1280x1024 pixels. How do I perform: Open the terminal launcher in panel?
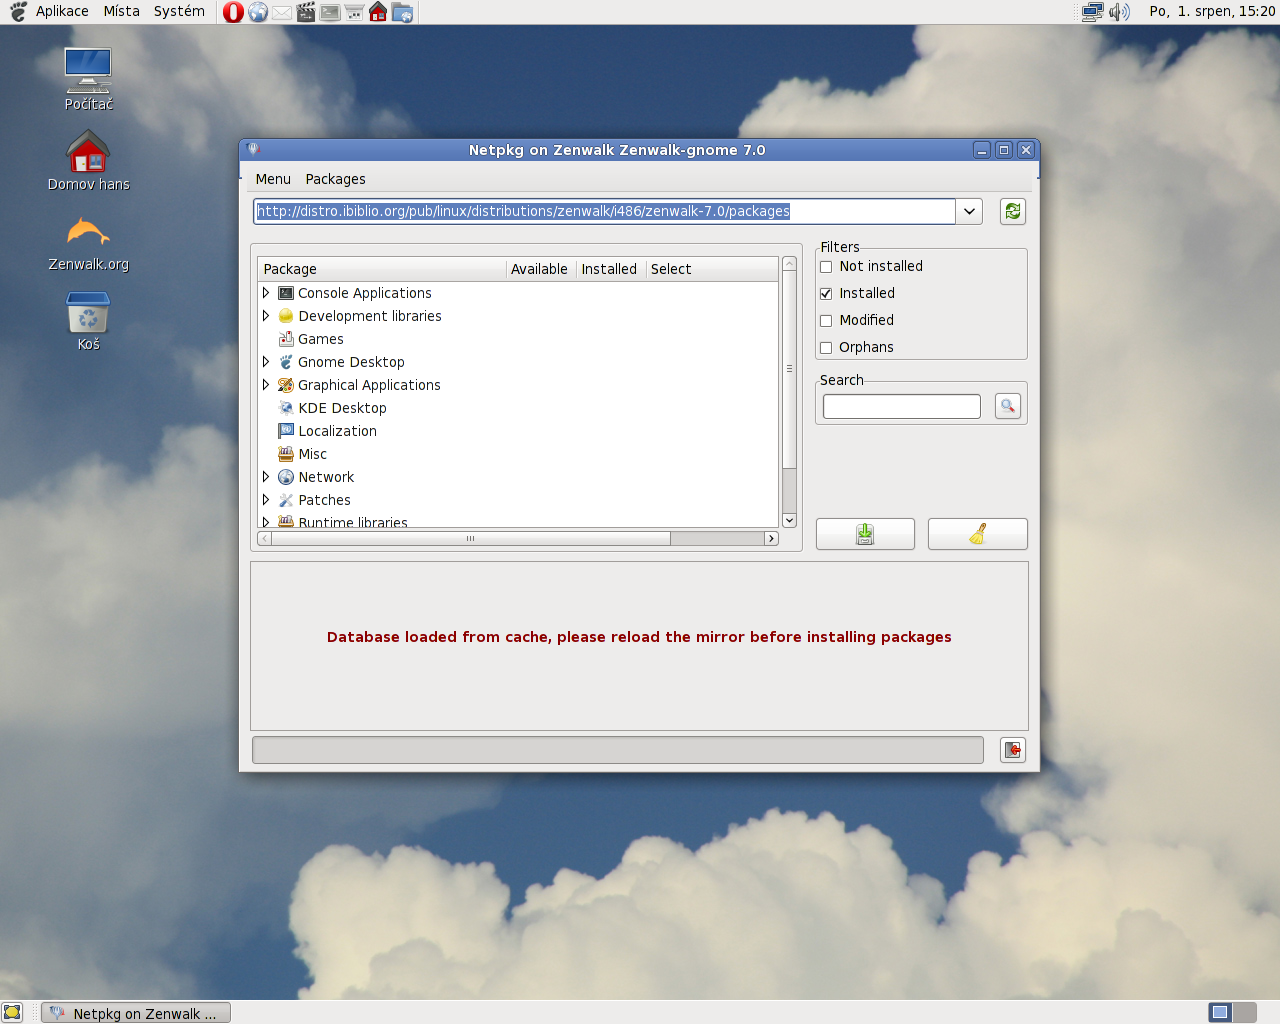coord(330,12)
